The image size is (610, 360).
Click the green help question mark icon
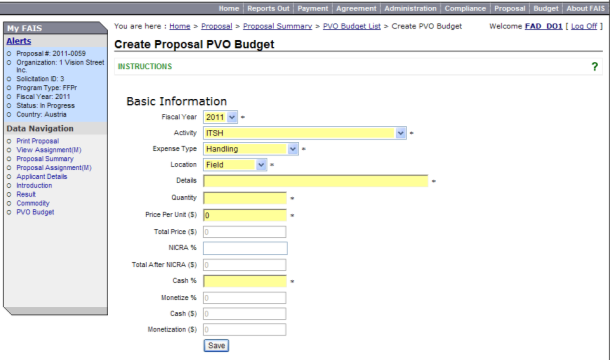(594, 67)
